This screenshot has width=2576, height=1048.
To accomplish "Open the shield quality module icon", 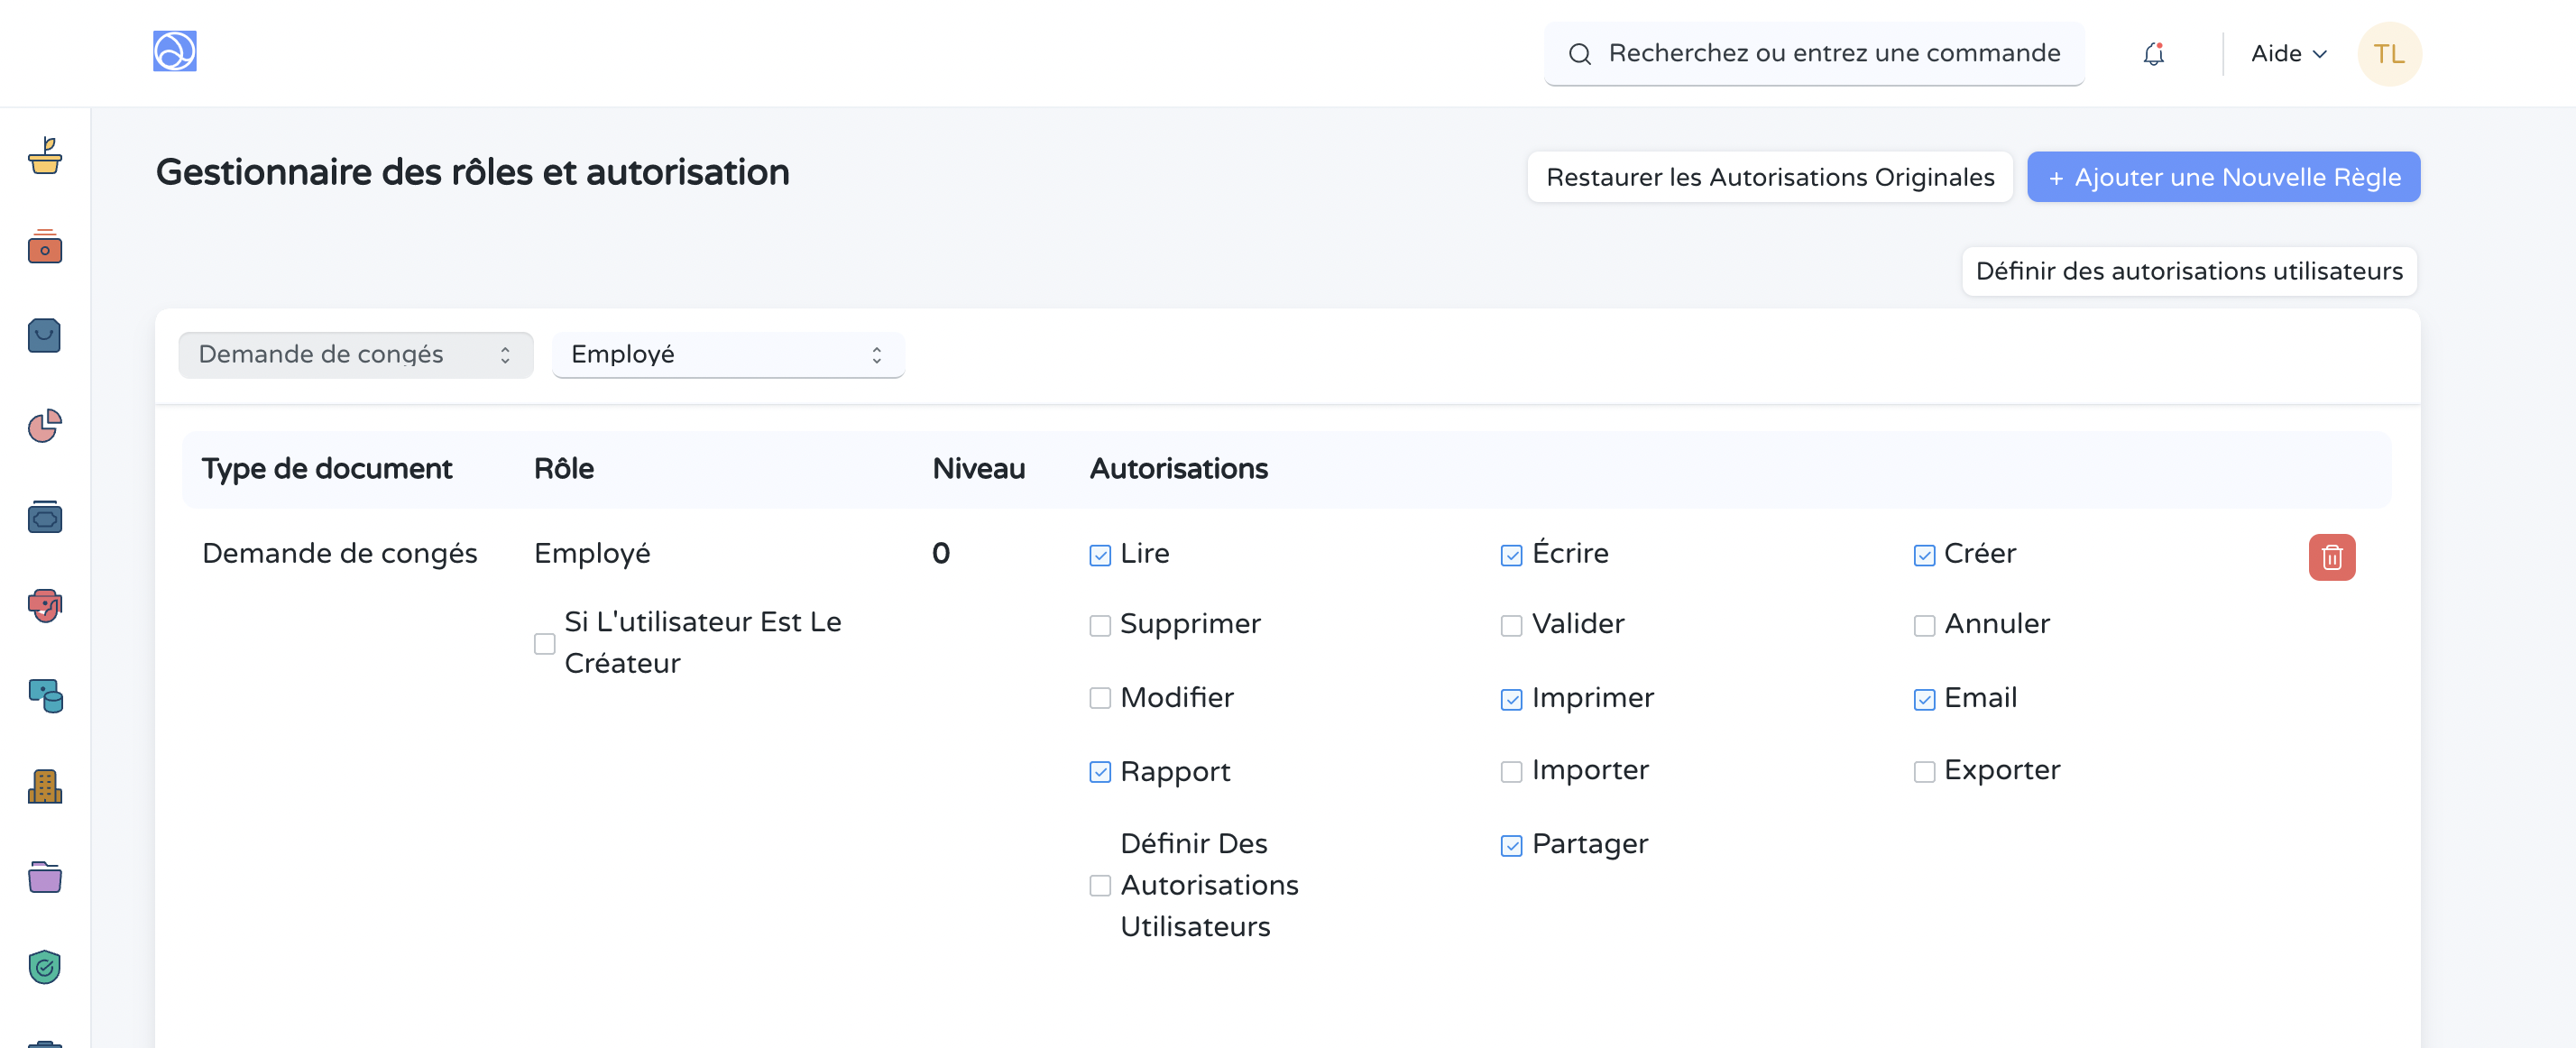I will click(44, 966).
